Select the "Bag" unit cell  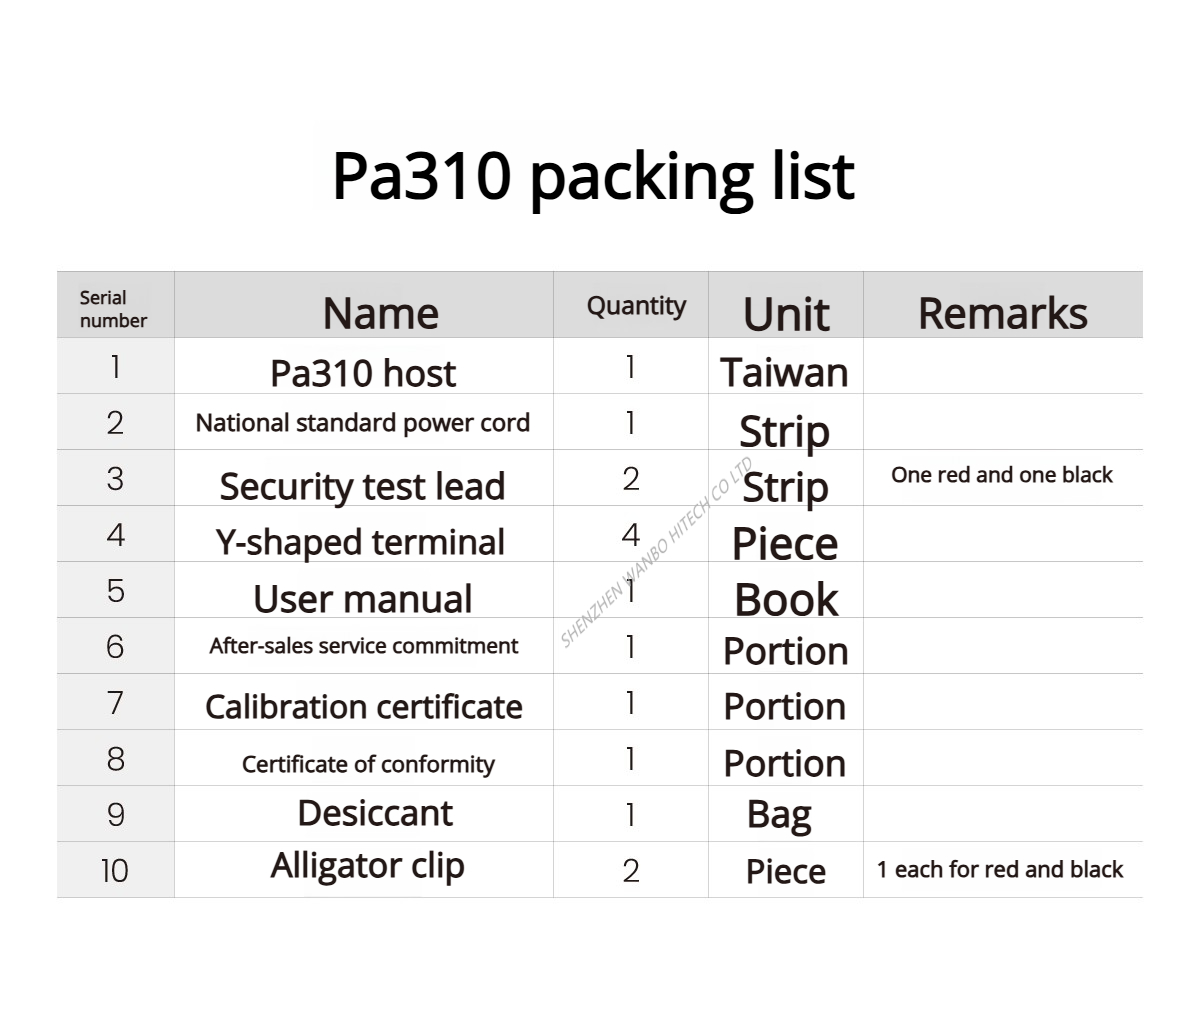coord(779,815)
